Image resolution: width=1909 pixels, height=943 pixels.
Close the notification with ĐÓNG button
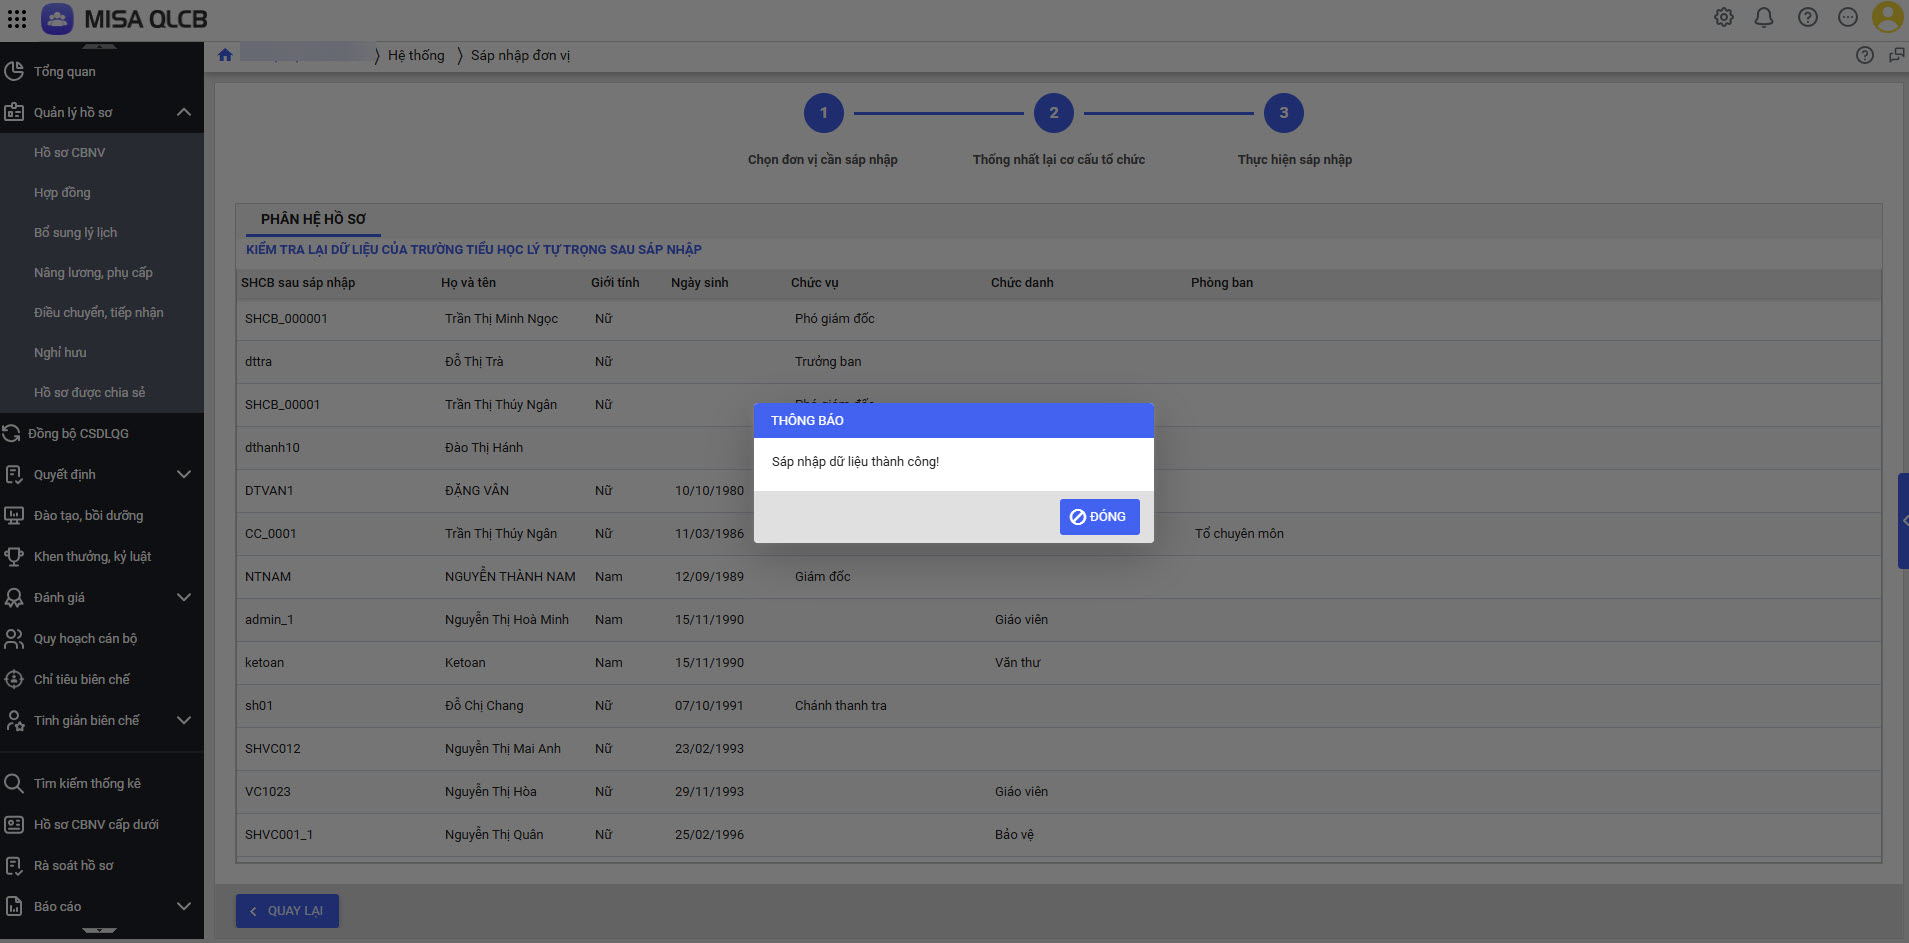coord(1099,517)
